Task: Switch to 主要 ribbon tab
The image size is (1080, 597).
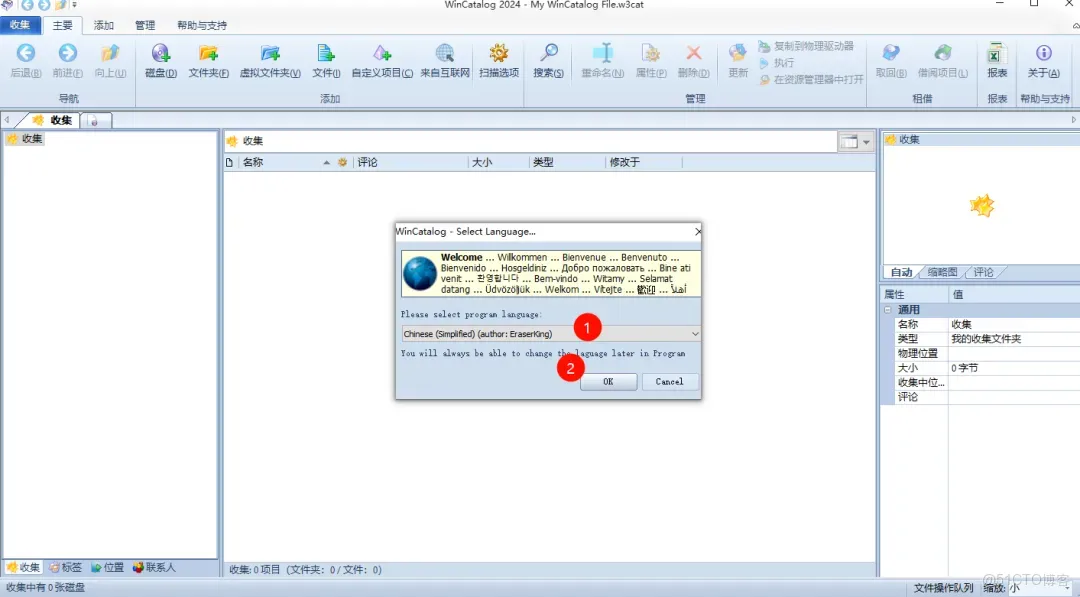Action: [63, 25]
